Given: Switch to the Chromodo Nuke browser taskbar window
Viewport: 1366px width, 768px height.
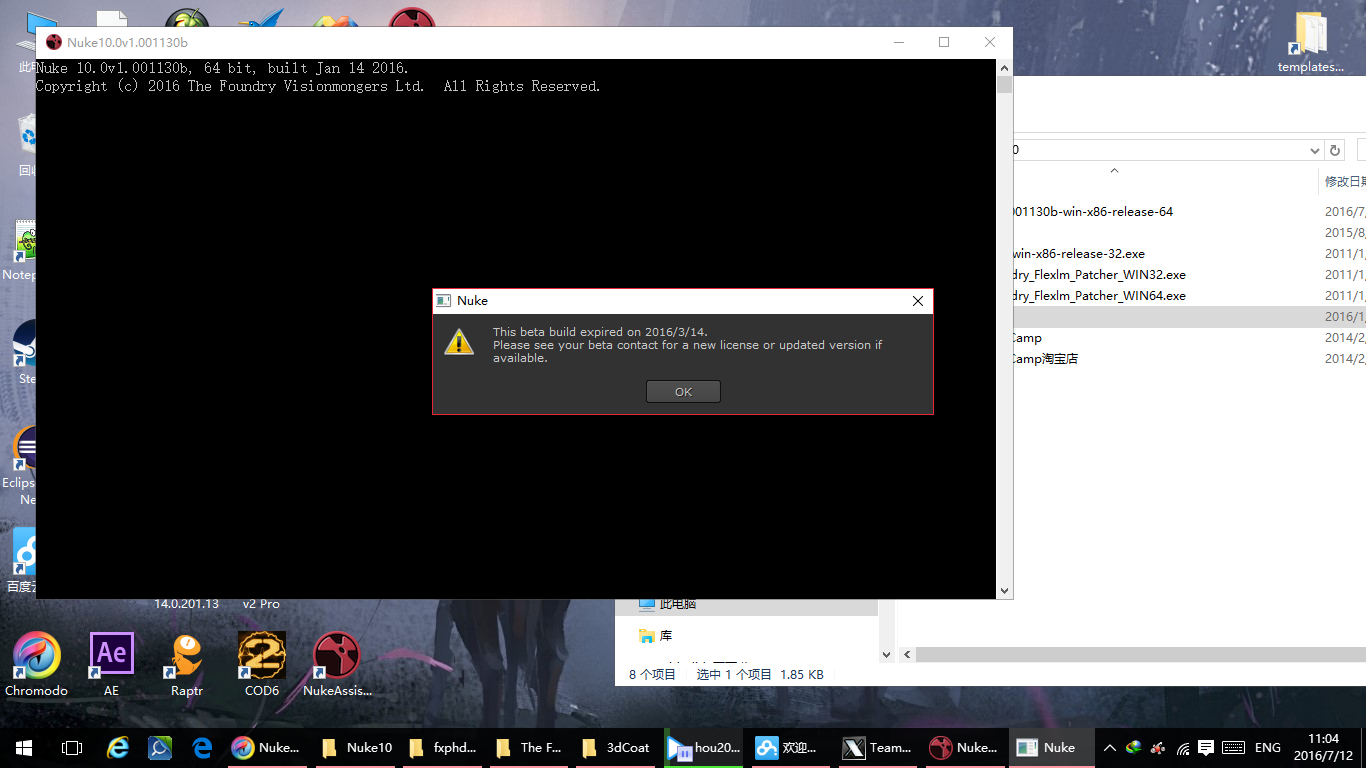Looking at the screenshot, I should coord(265,747).
